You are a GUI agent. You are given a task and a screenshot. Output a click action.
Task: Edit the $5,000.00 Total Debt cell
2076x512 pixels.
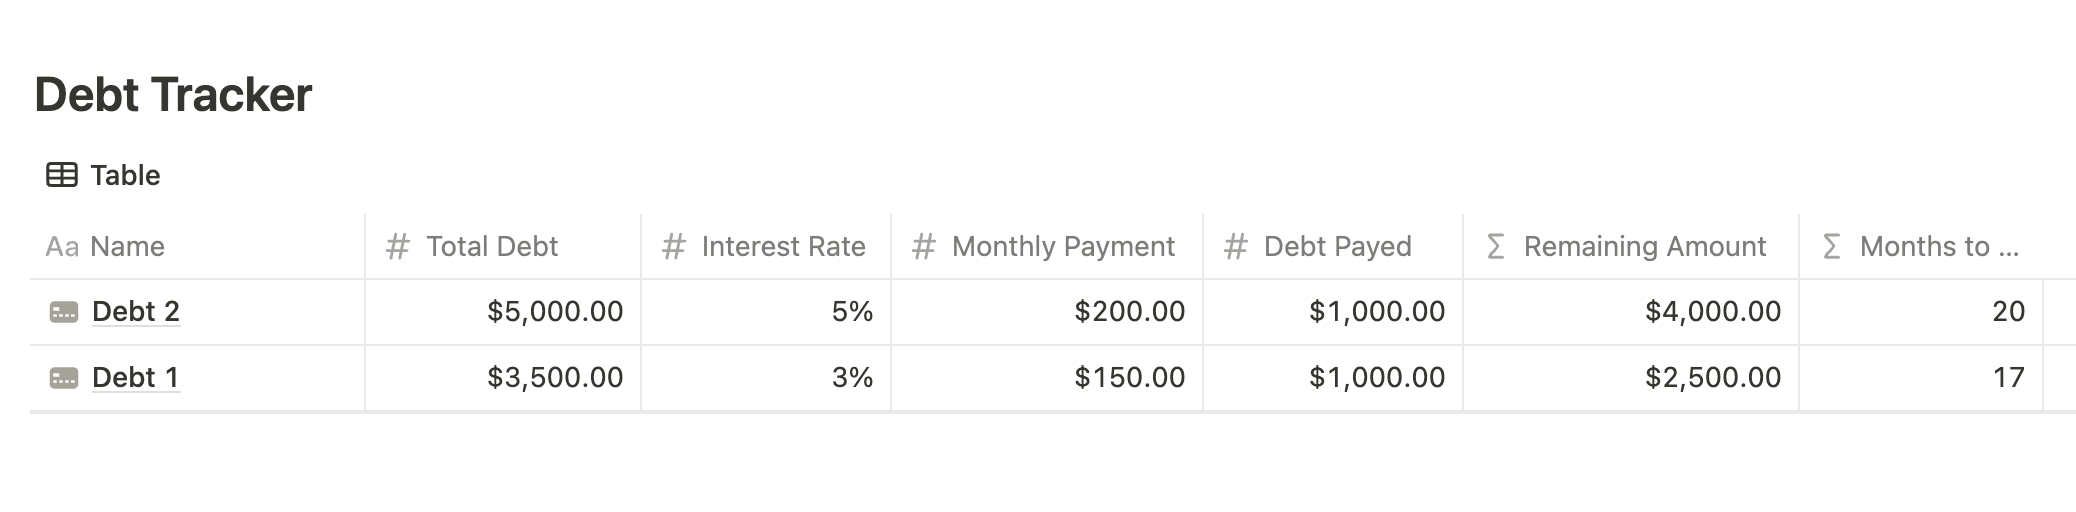[x=554, y=312]
